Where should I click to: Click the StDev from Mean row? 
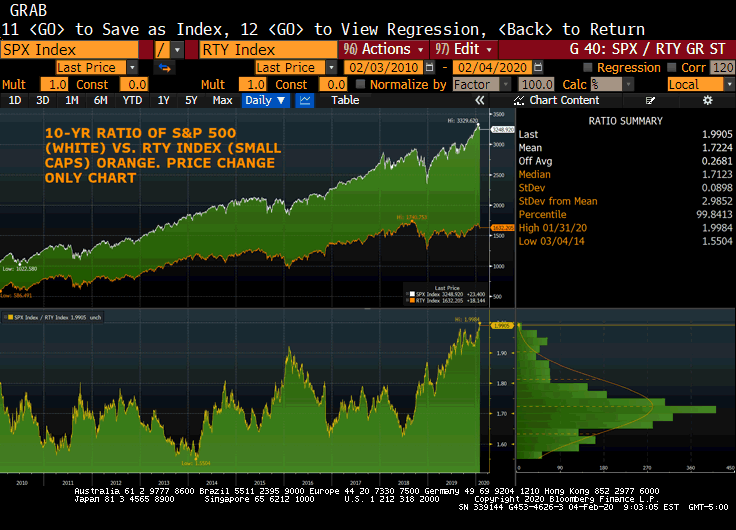(625, 201)
